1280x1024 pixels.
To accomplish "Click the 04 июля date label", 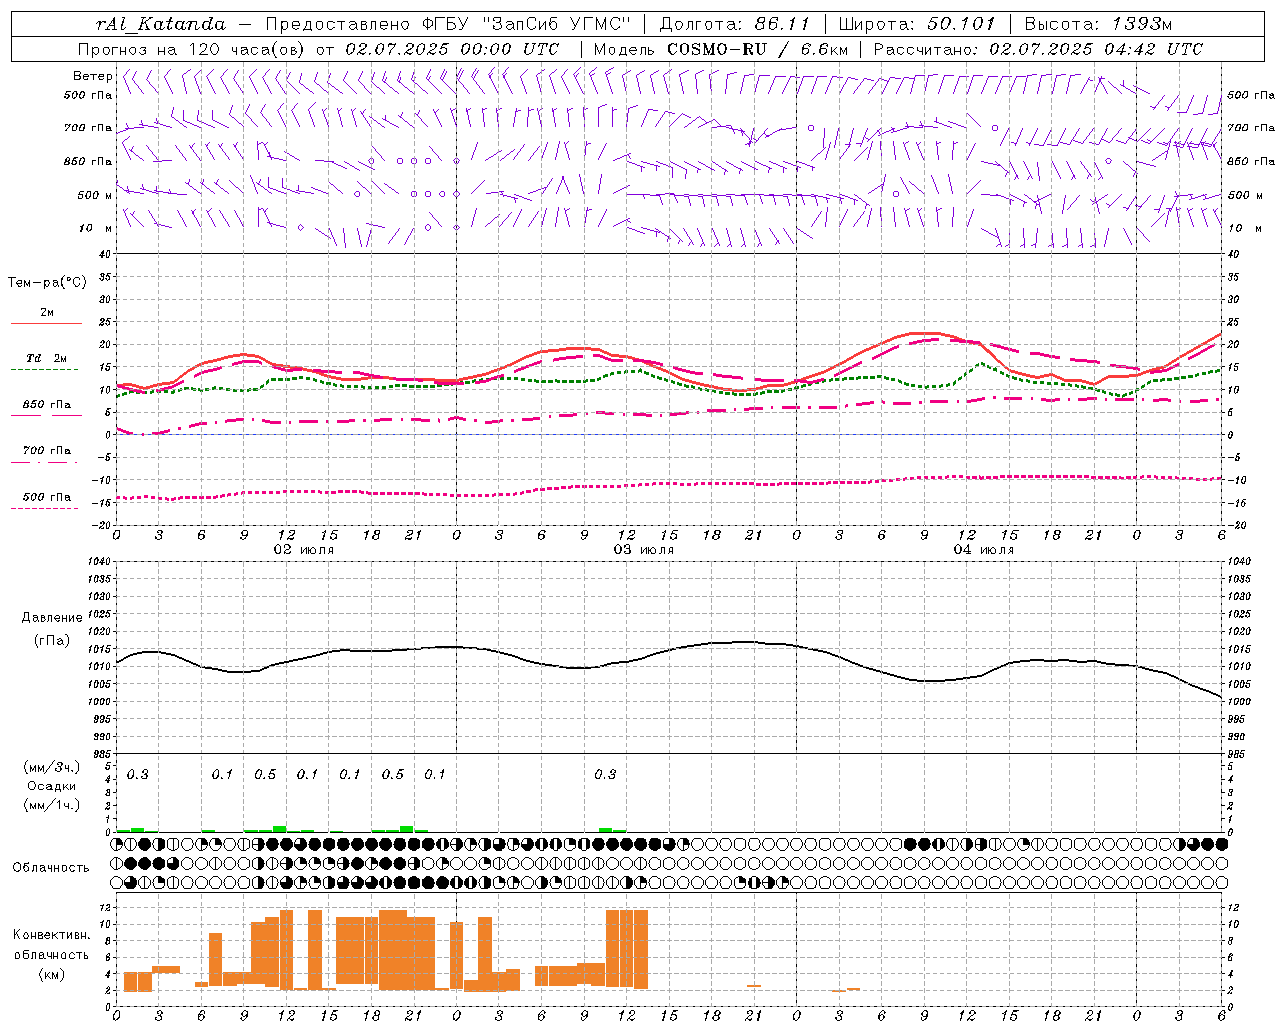I will [983, 550].
